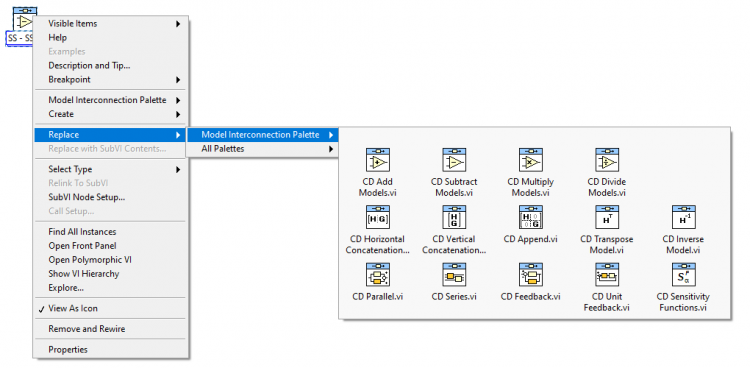This screenshot has height=368, width=750.
Task: Choose Find All Instances
Action: click(110, 232)
